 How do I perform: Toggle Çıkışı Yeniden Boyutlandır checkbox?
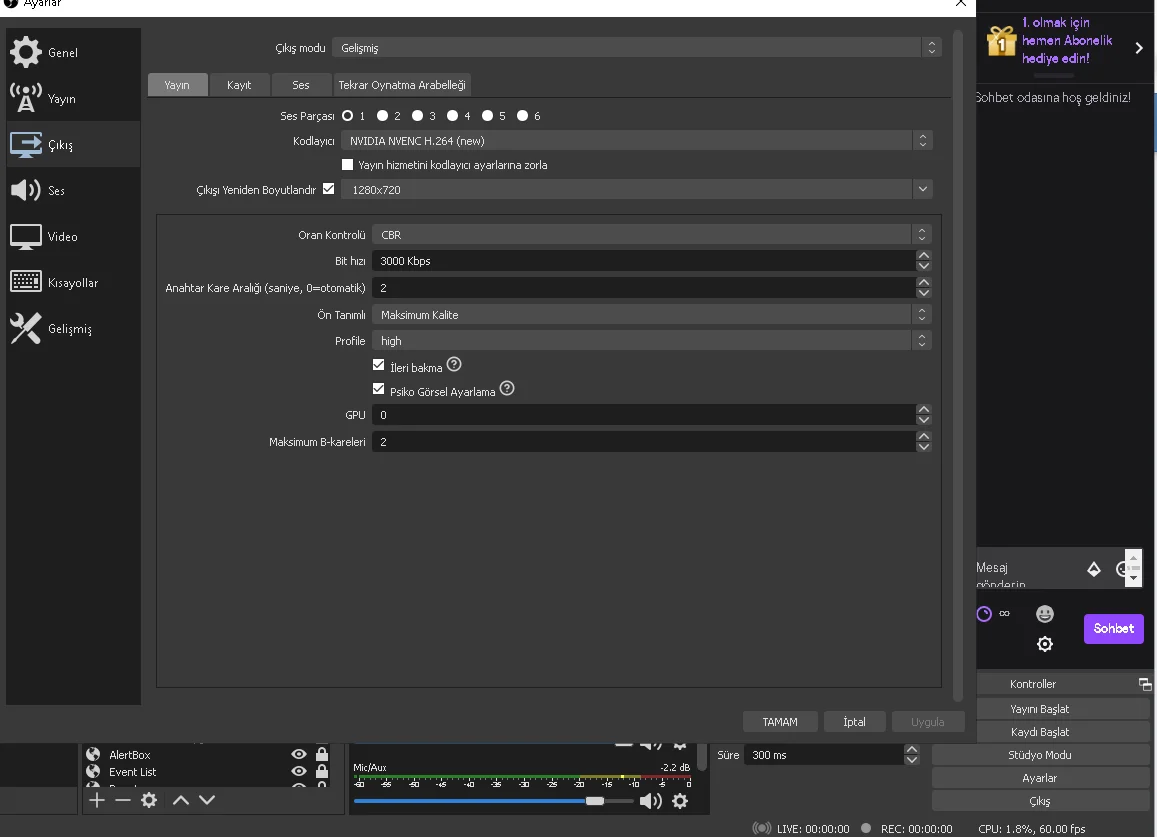pos(328,189)
